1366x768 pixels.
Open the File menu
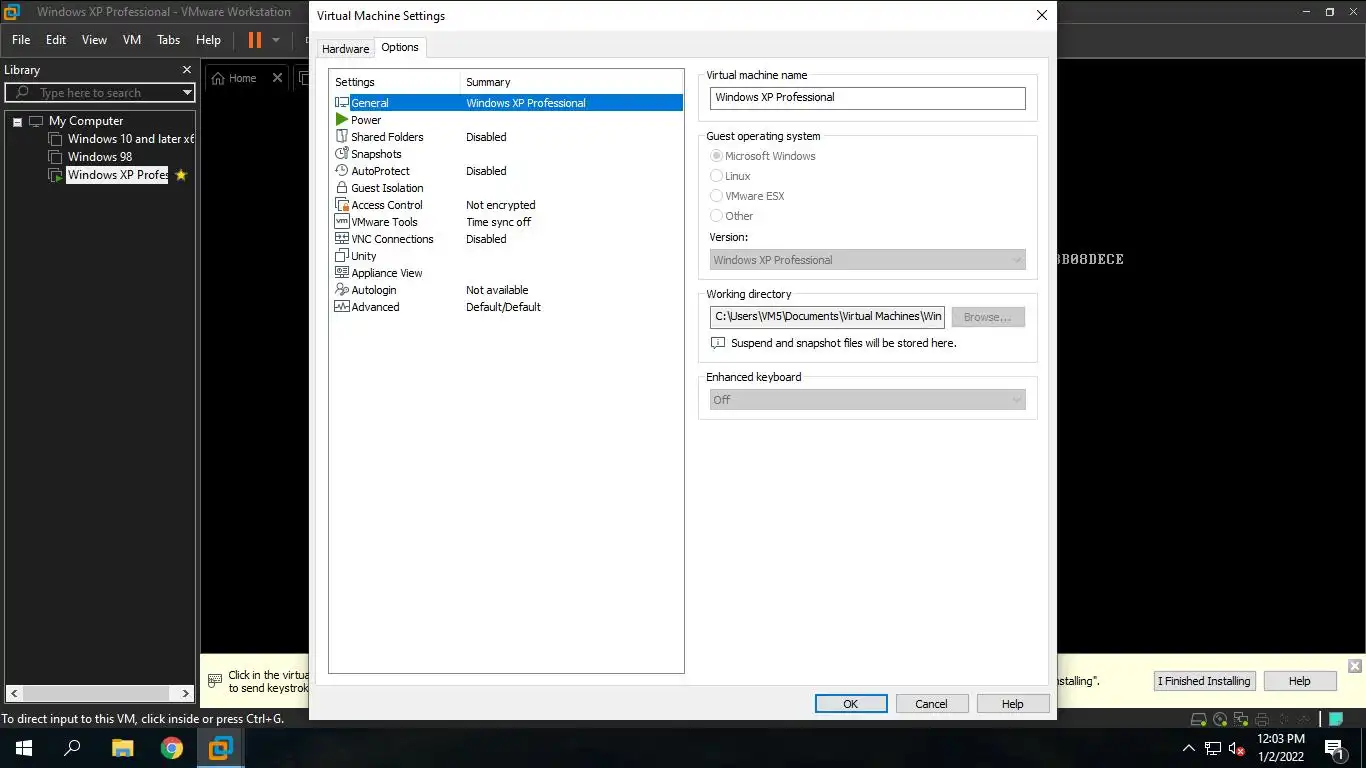tap(21, 40)
